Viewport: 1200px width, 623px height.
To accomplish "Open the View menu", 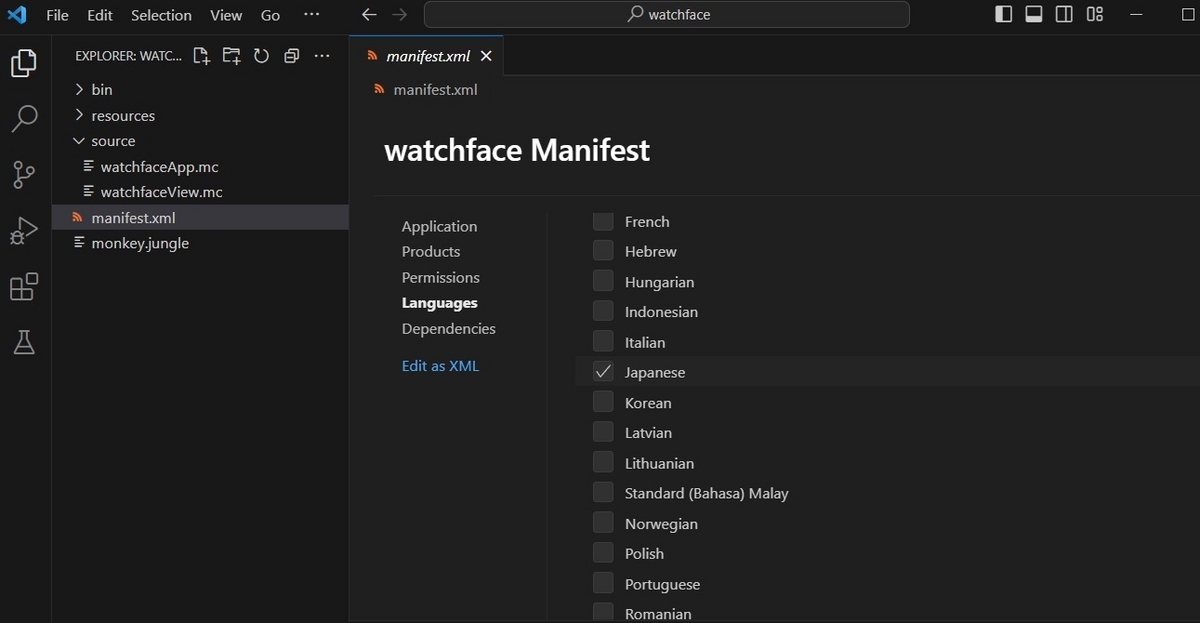I will tap(226, 15).
